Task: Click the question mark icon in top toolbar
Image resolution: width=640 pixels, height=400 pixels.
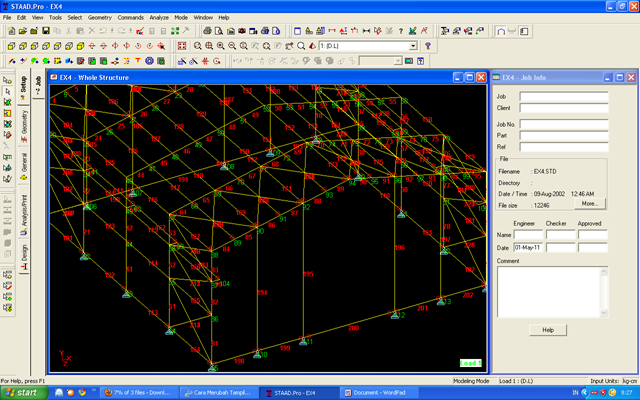Action: (401, 31)
